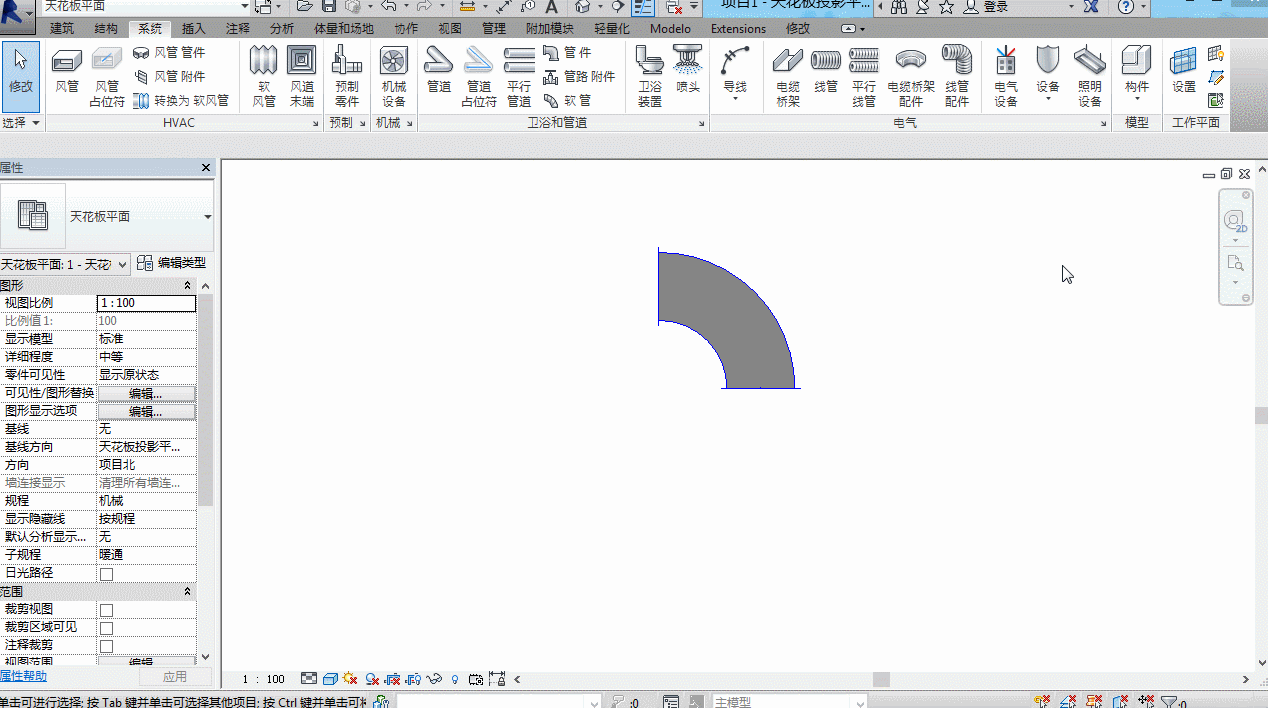Image resolution: width=1268 pixels, height=708 pixels.
Task: Click the 卫浴装置 plumbing fixture tool
Action: pyautogui.click(x=650, y=77)
